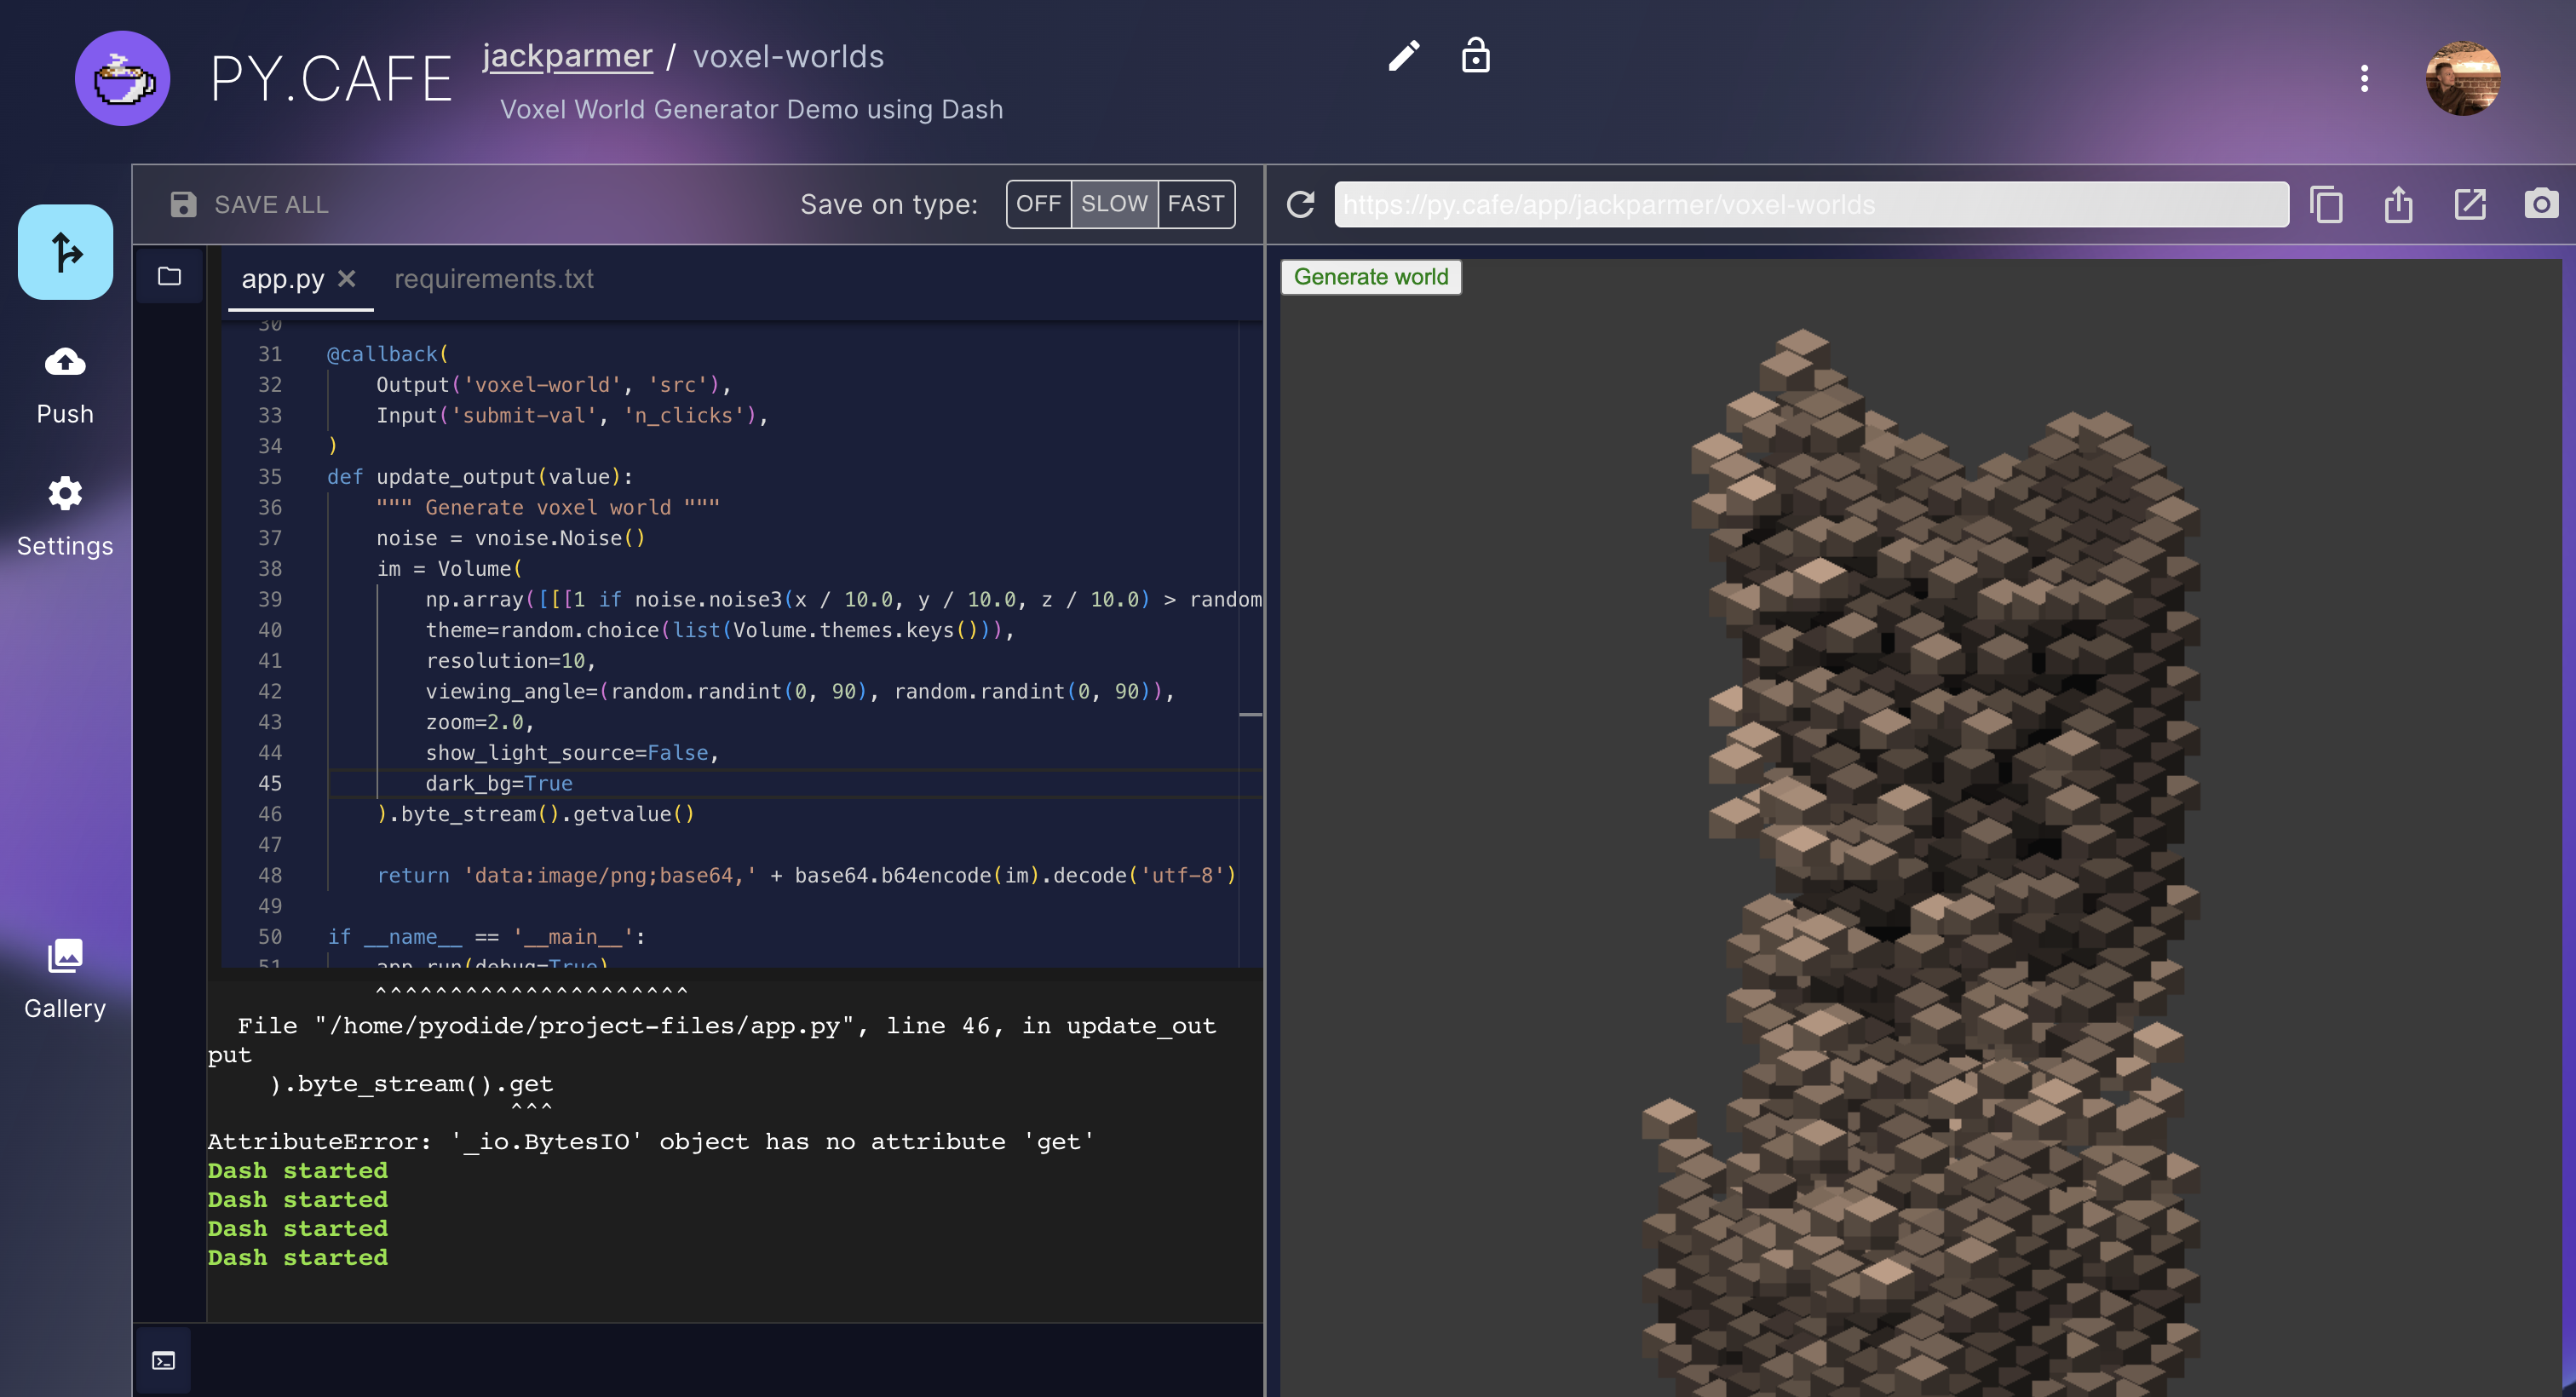The width and height of the screenshot is (2576, 1397).
Task: Expand the file browser panel
Action: [168, 276]
